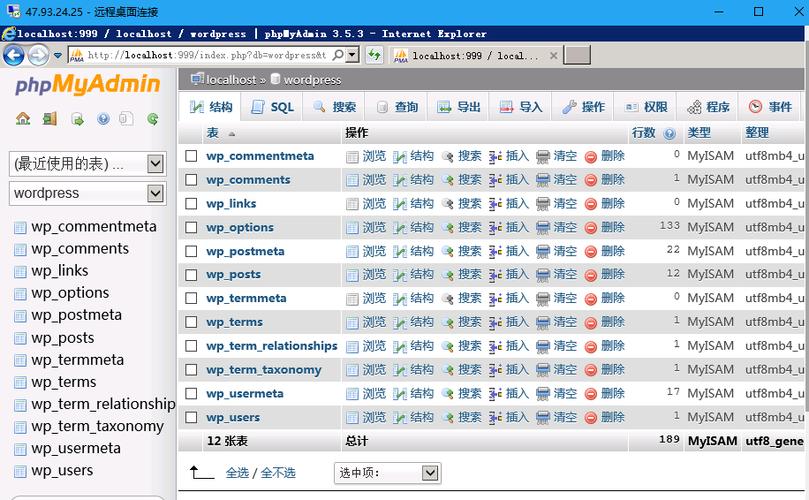Image resolution: width=809 pixels, height=500 pixels.
Task: Click Structure icon for wp_comments row
Action: (x=400, y=181)
